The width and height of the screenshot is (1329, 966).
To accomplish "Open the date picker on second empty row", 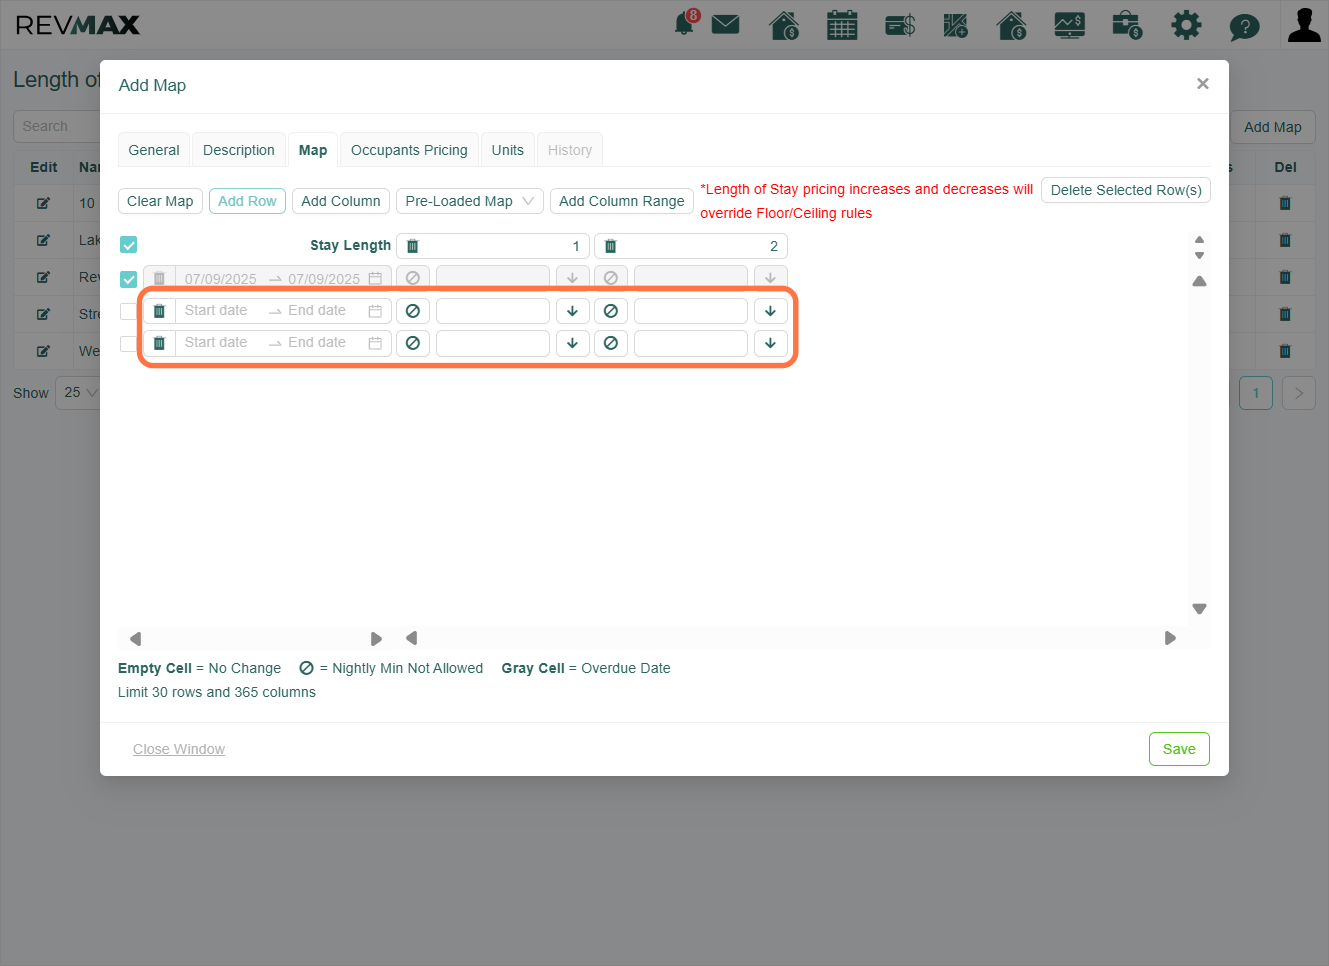I will coord(283,343).
